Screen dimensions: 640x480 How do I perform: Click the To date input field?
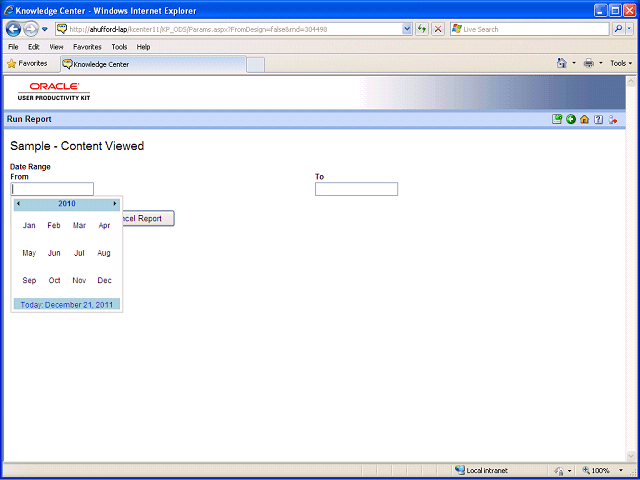click(356, 189)
